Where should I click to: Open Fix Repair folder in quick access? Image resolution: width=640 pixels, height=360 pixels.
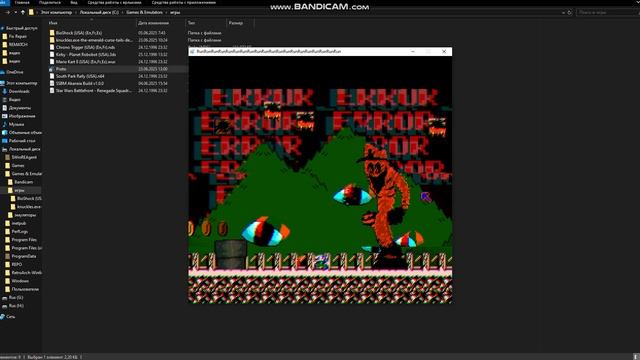[x=18, y=36]
